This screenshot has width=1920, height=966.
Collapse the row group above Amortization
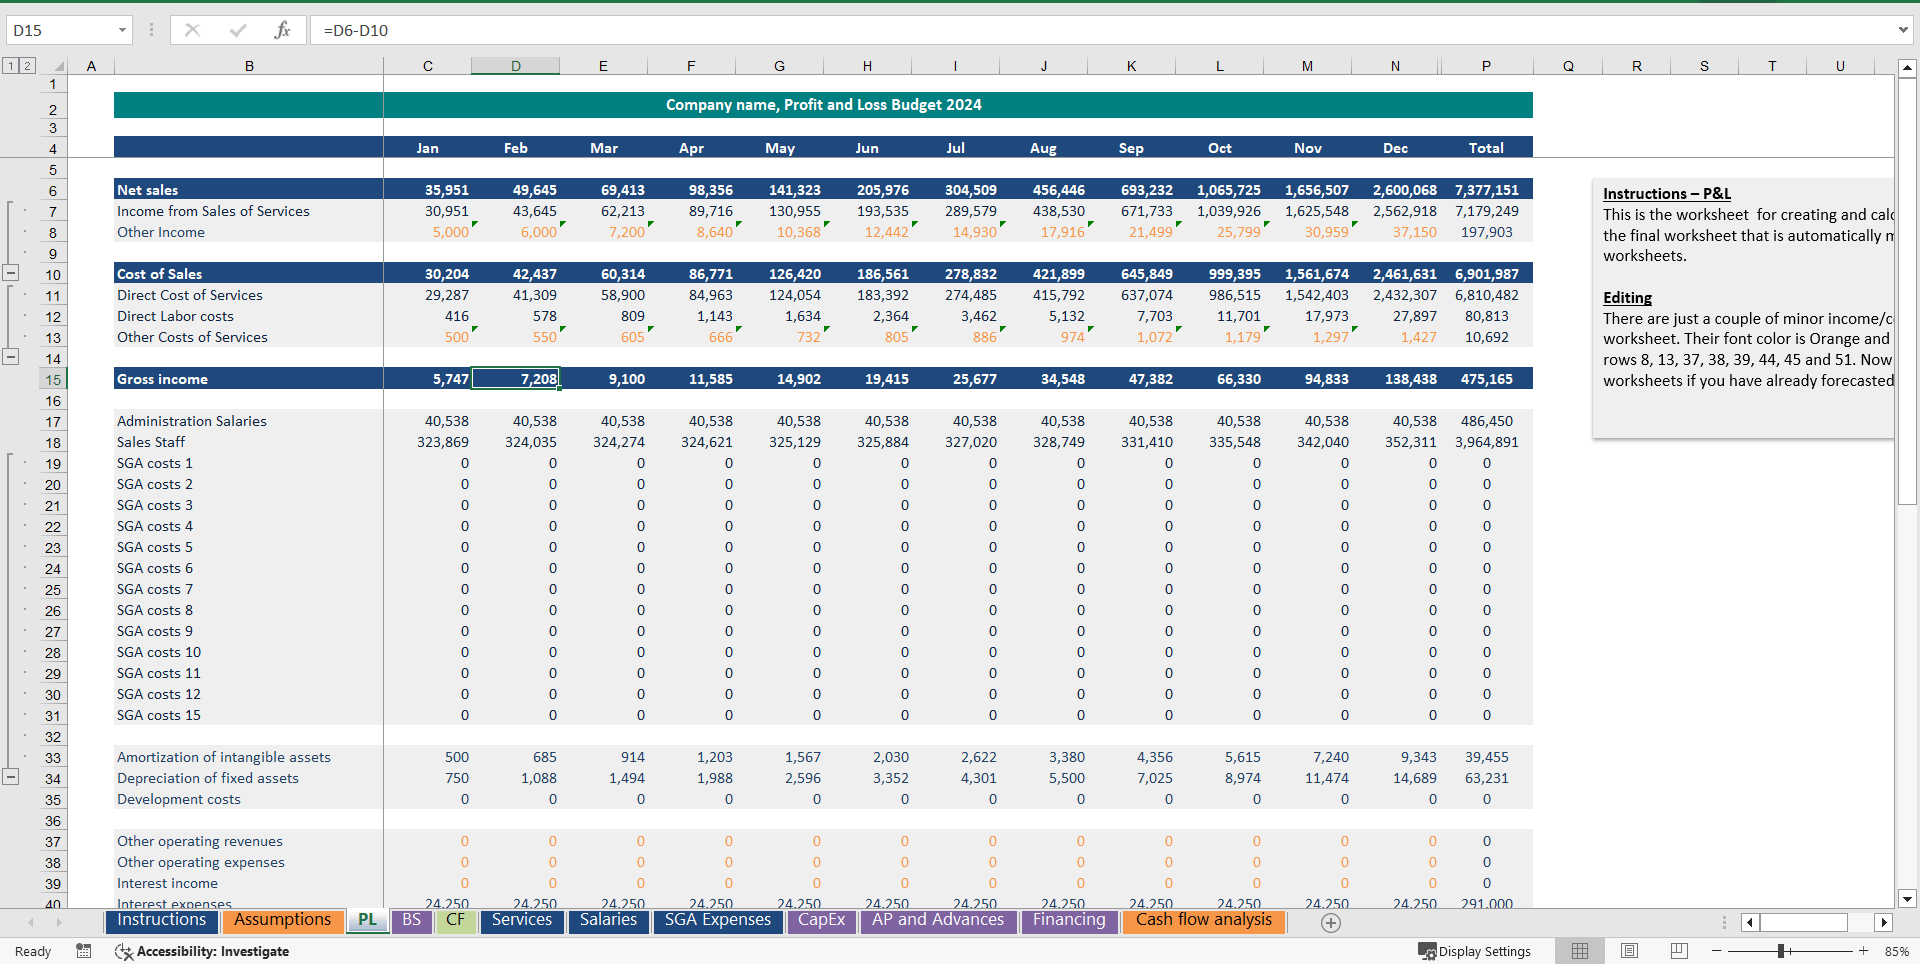pyautogui.click(x=11, y=776)
